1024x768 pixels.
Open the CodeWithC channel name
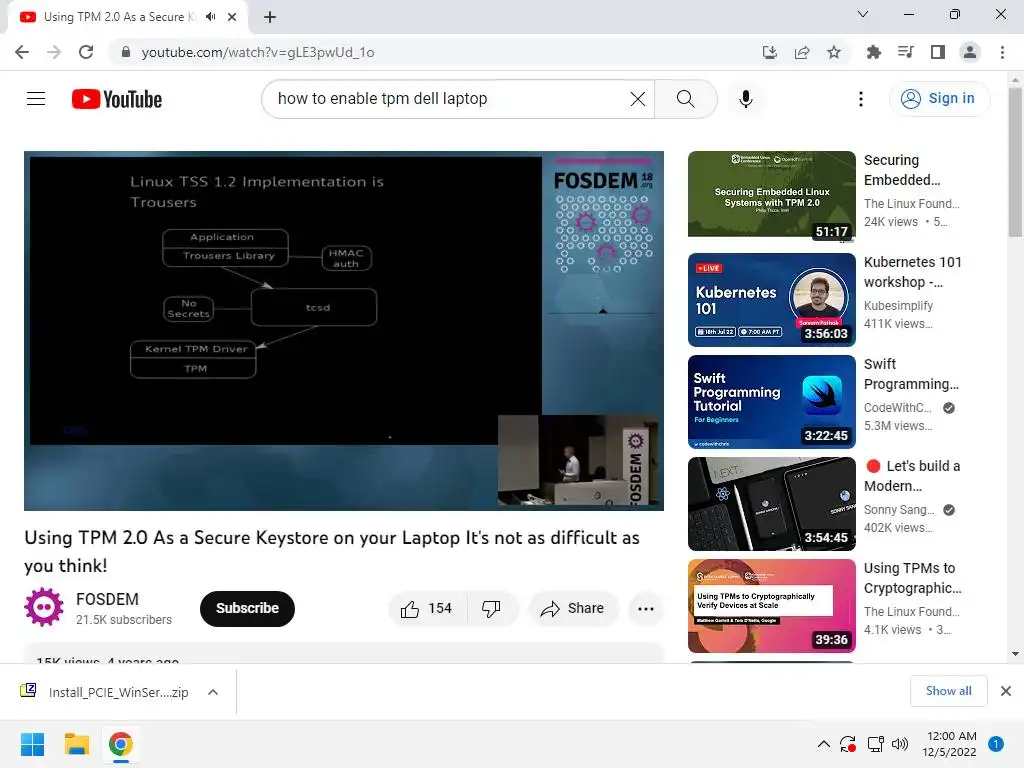point(897,408)
